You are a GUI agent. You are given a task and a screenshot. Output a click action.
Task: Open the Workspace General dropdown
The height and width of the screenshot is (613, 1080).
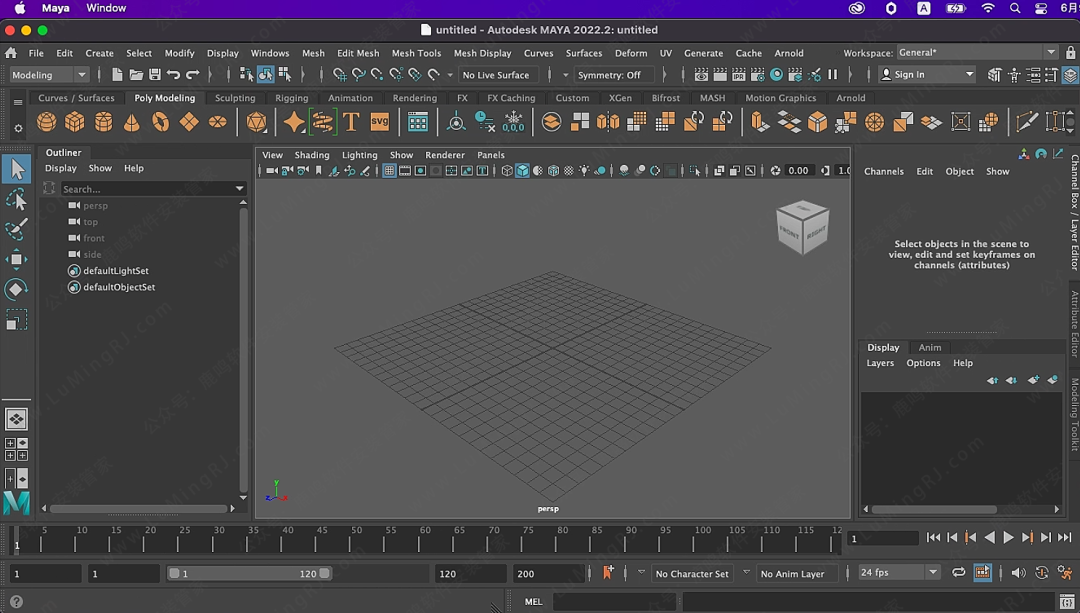coord(976,53)
